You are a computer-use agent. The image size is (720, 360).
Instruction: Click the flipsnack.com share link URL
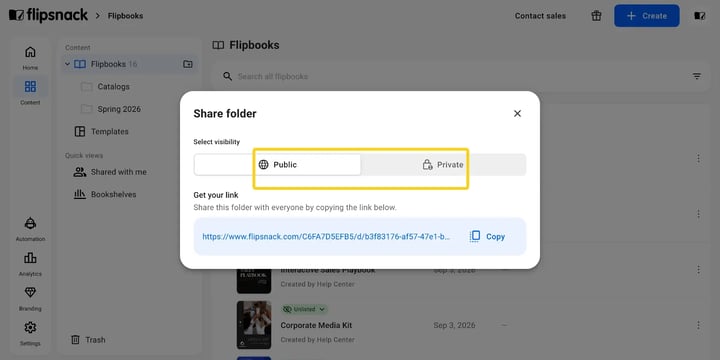pyautogui.click(x=326, y=236)
